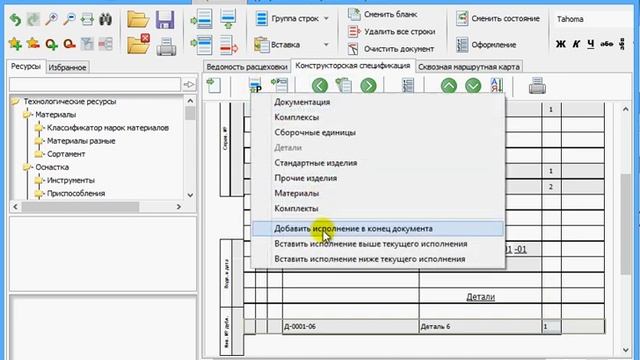Open the Ведомость расцеховки tab
This screenshot has width=640, height=360.
(247, 67)
